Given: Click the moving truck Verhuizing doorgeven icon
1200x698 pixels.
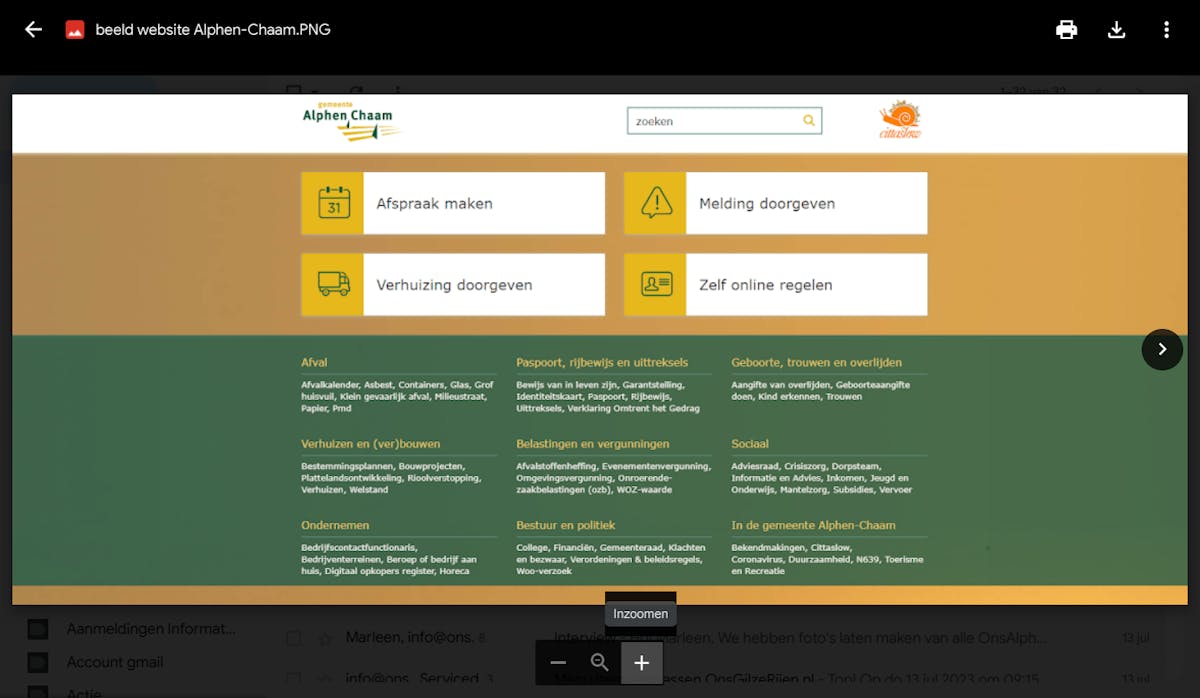Looking at the screenshot, I should (333, 284).
